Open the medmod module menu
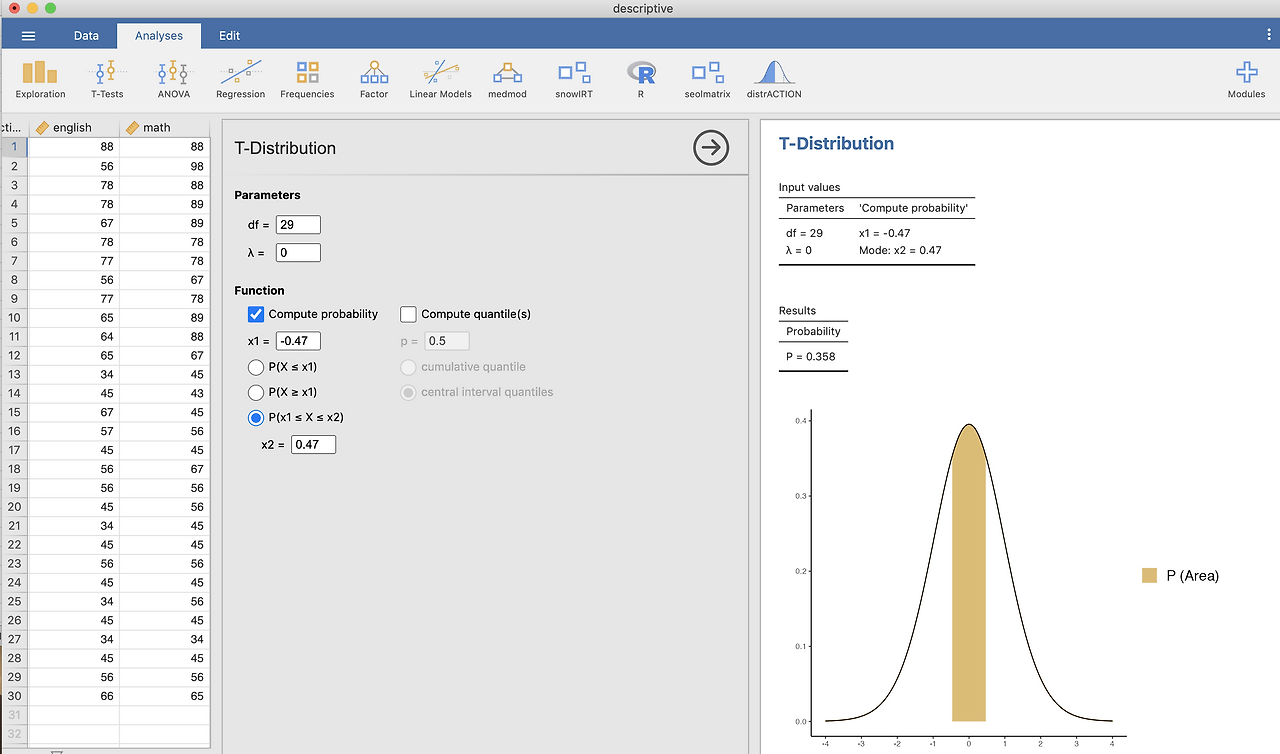Viewport: 1280px width, 754px height. click(507, 79)
